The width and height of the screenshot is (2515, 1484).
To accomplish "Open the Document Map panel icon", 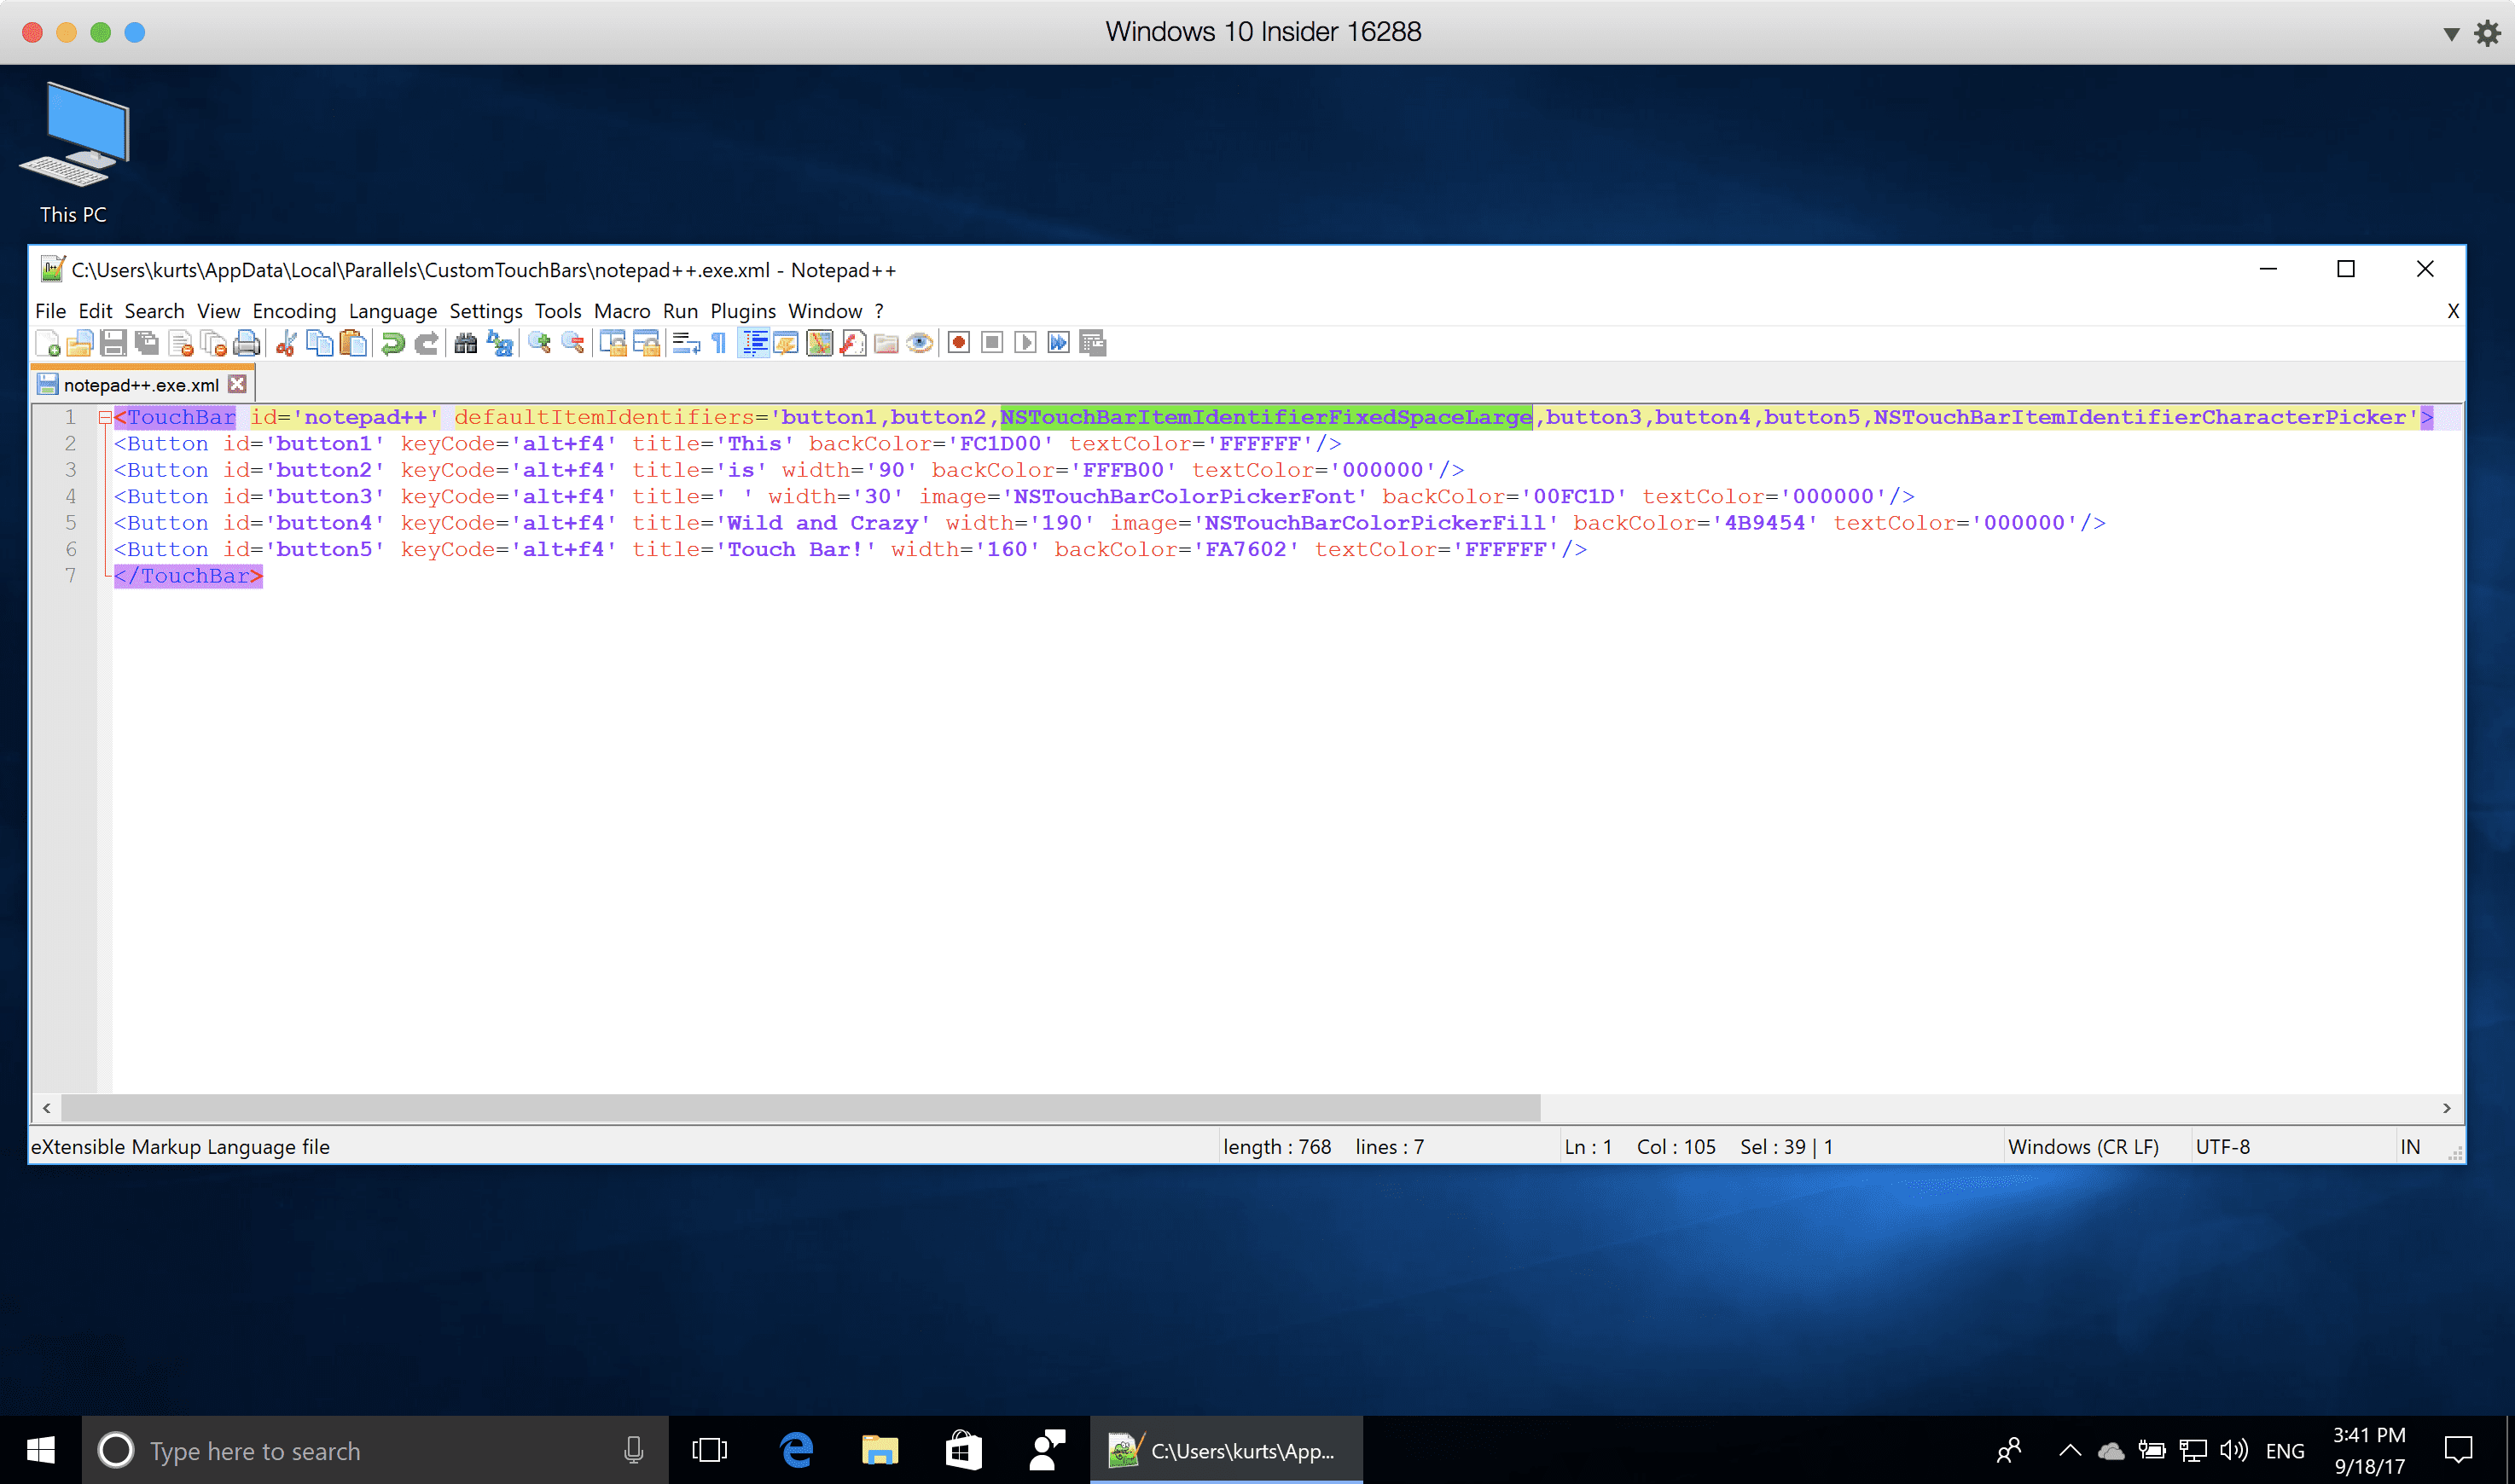I will (820, 343).
